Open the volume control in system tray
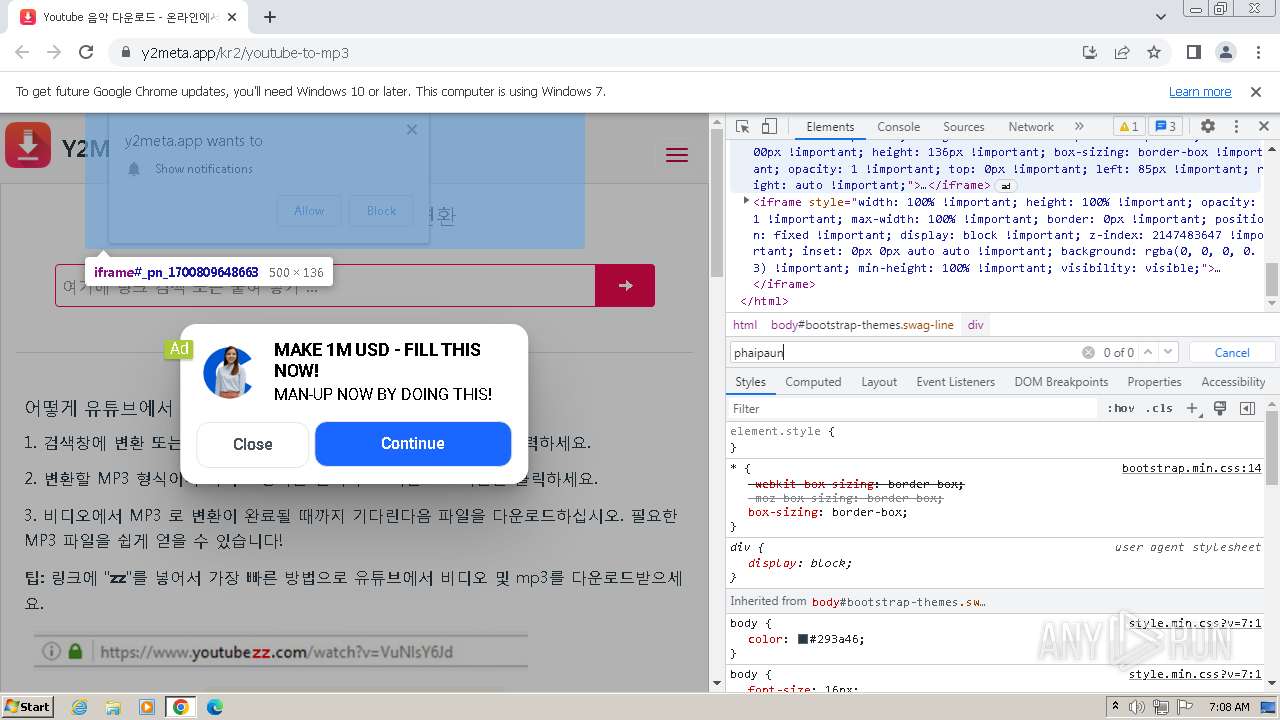 click(x=1136, y=707)
